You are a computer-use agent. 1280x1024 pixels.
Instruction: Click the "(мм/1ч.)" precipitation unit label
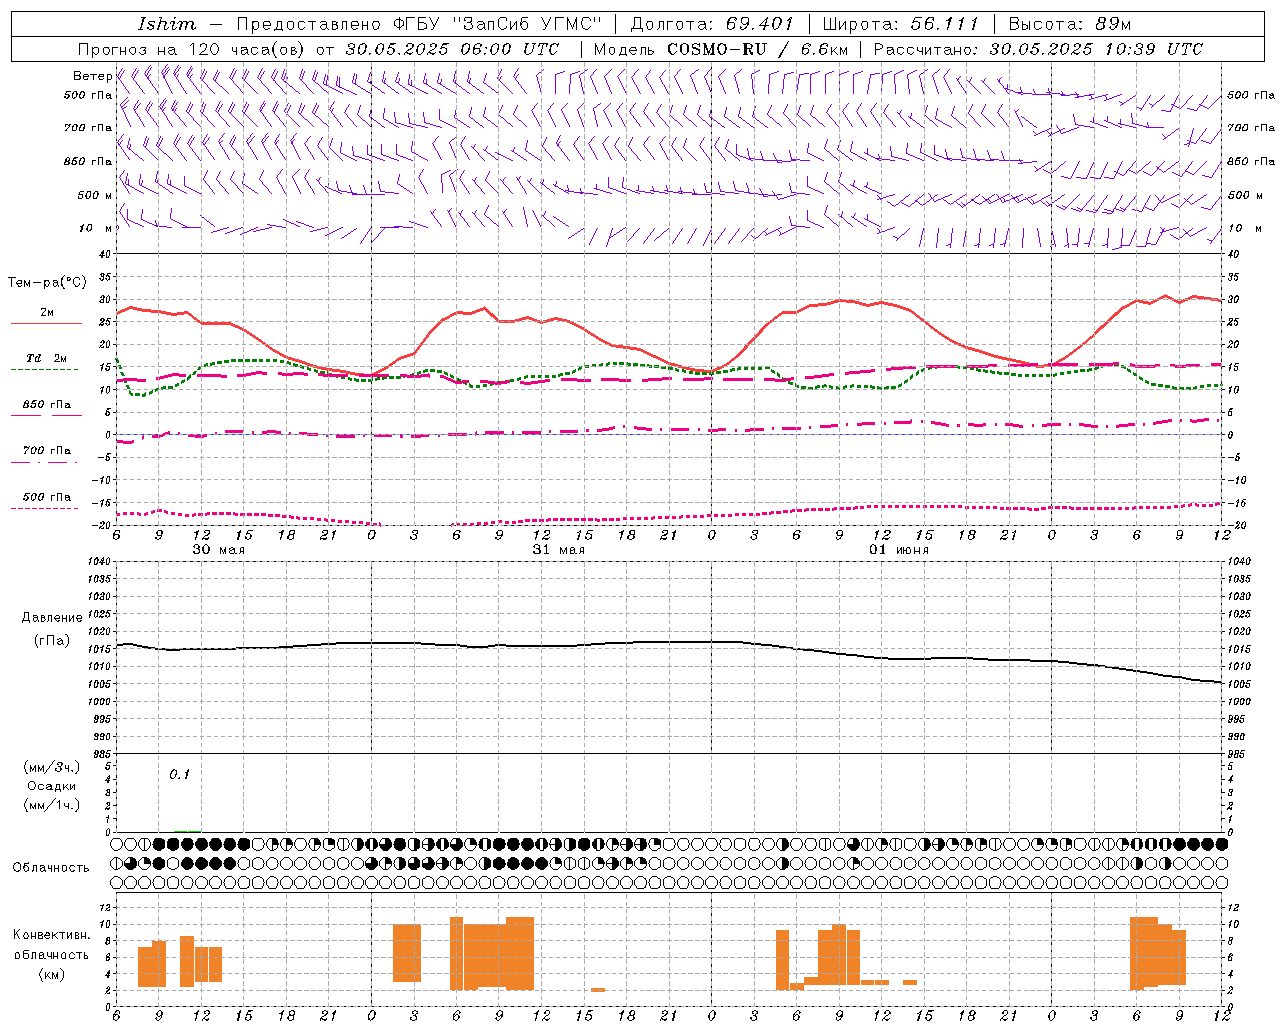[52, 805]
